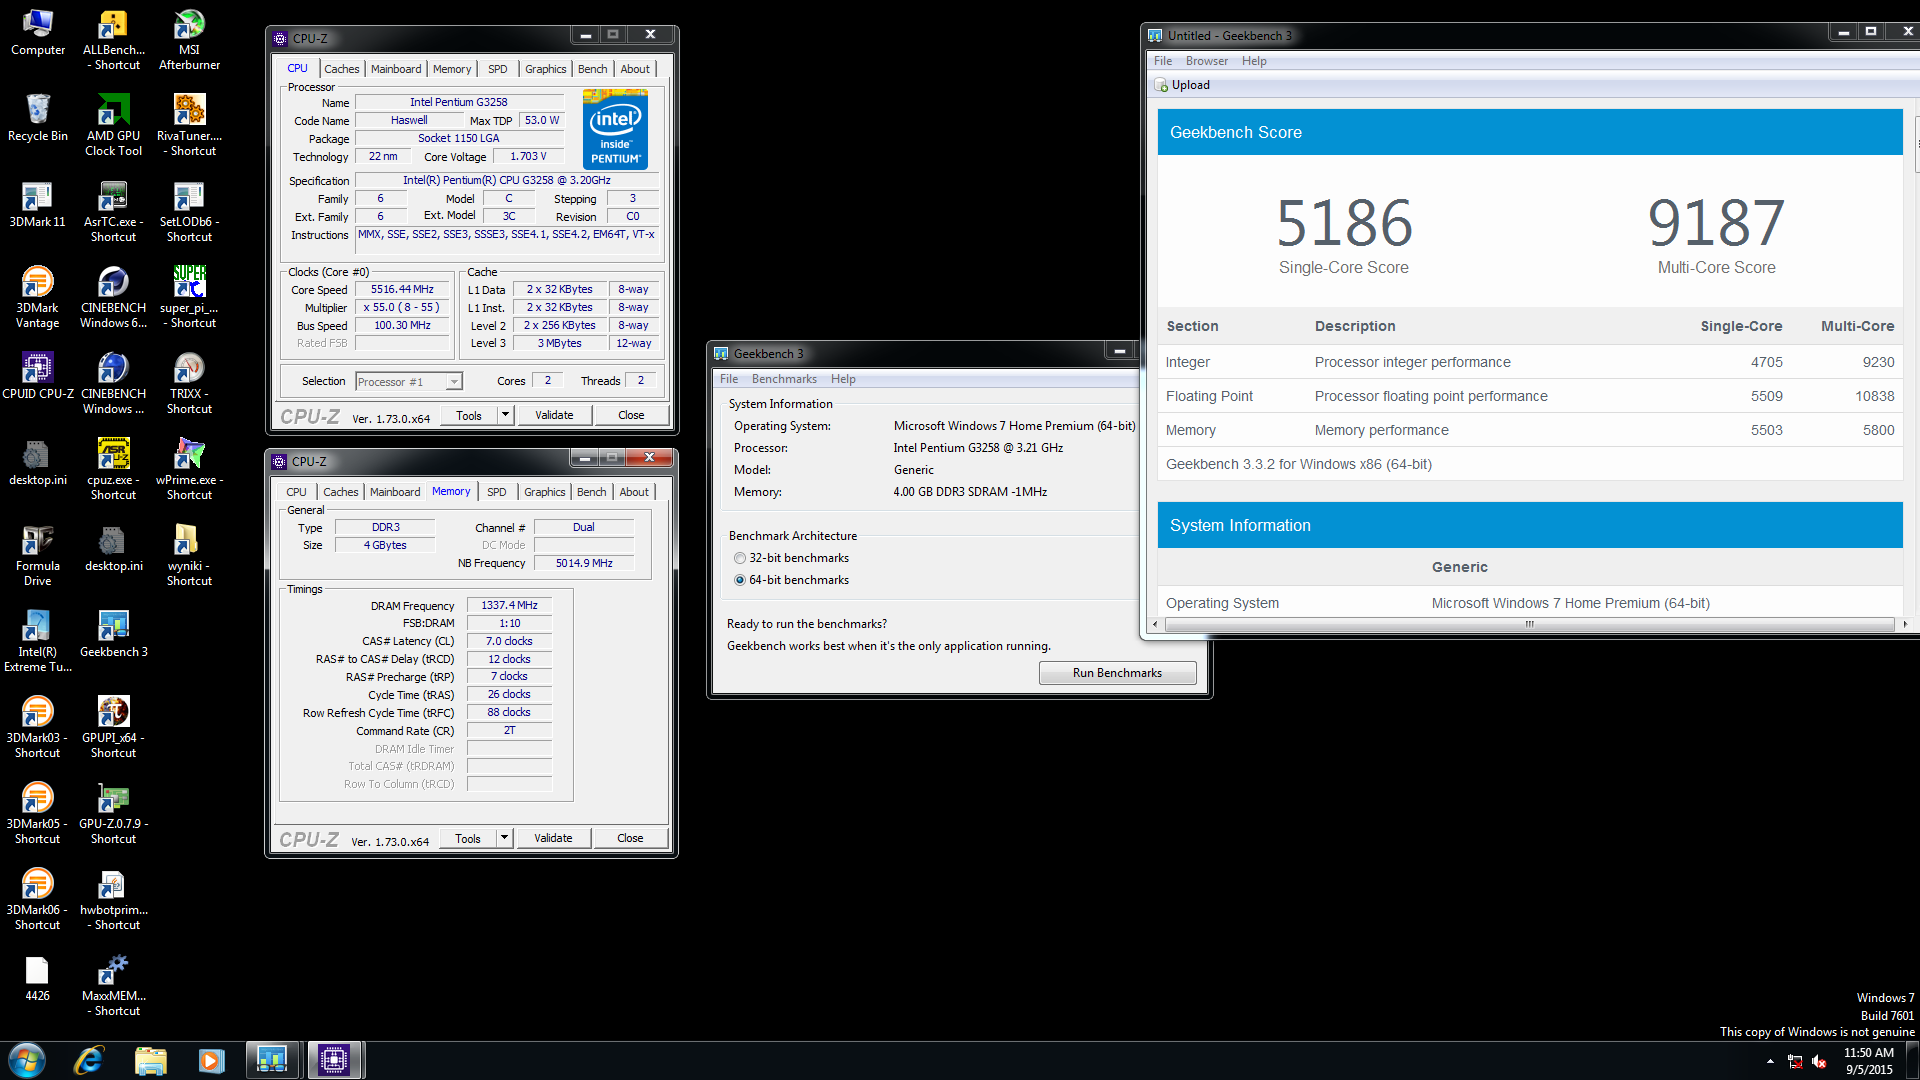This screenshot has width=1920, height=1080.
Task: Click Run Benchmarks button
Action: pyautogui.click(x=1117, y=673)
